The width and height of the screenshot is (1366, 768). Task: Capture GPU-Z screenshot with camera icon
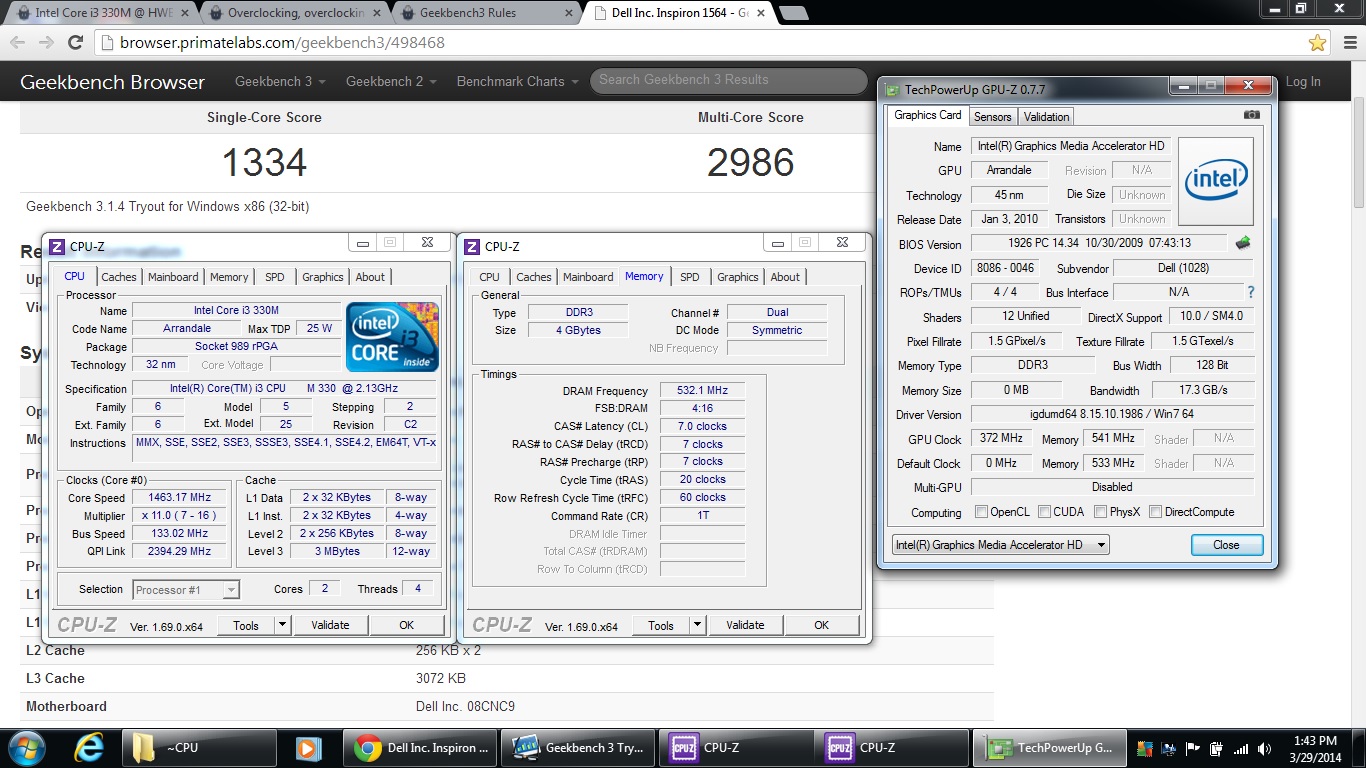pos(1252,115)
